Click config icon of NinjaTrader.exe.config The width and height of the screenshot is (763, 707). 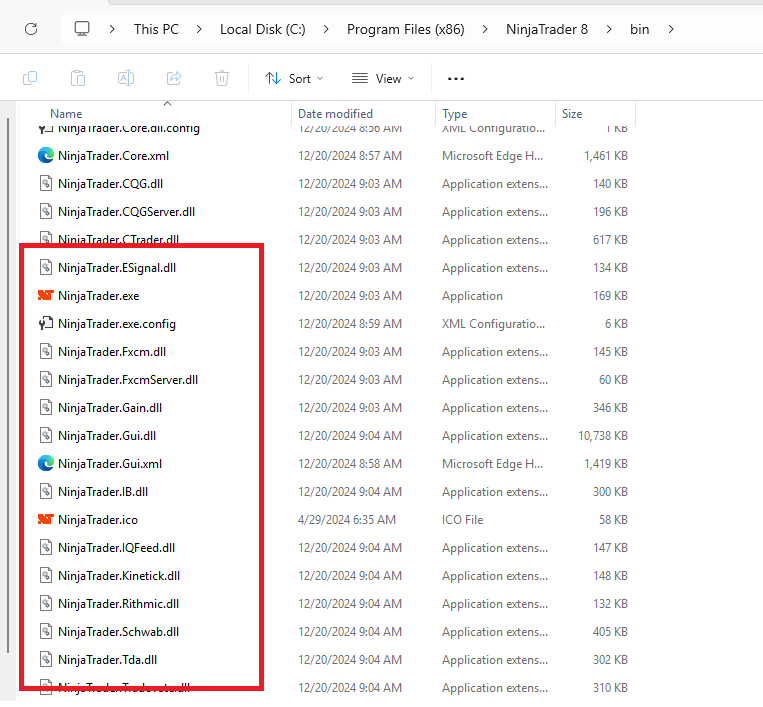pos(46,323)
